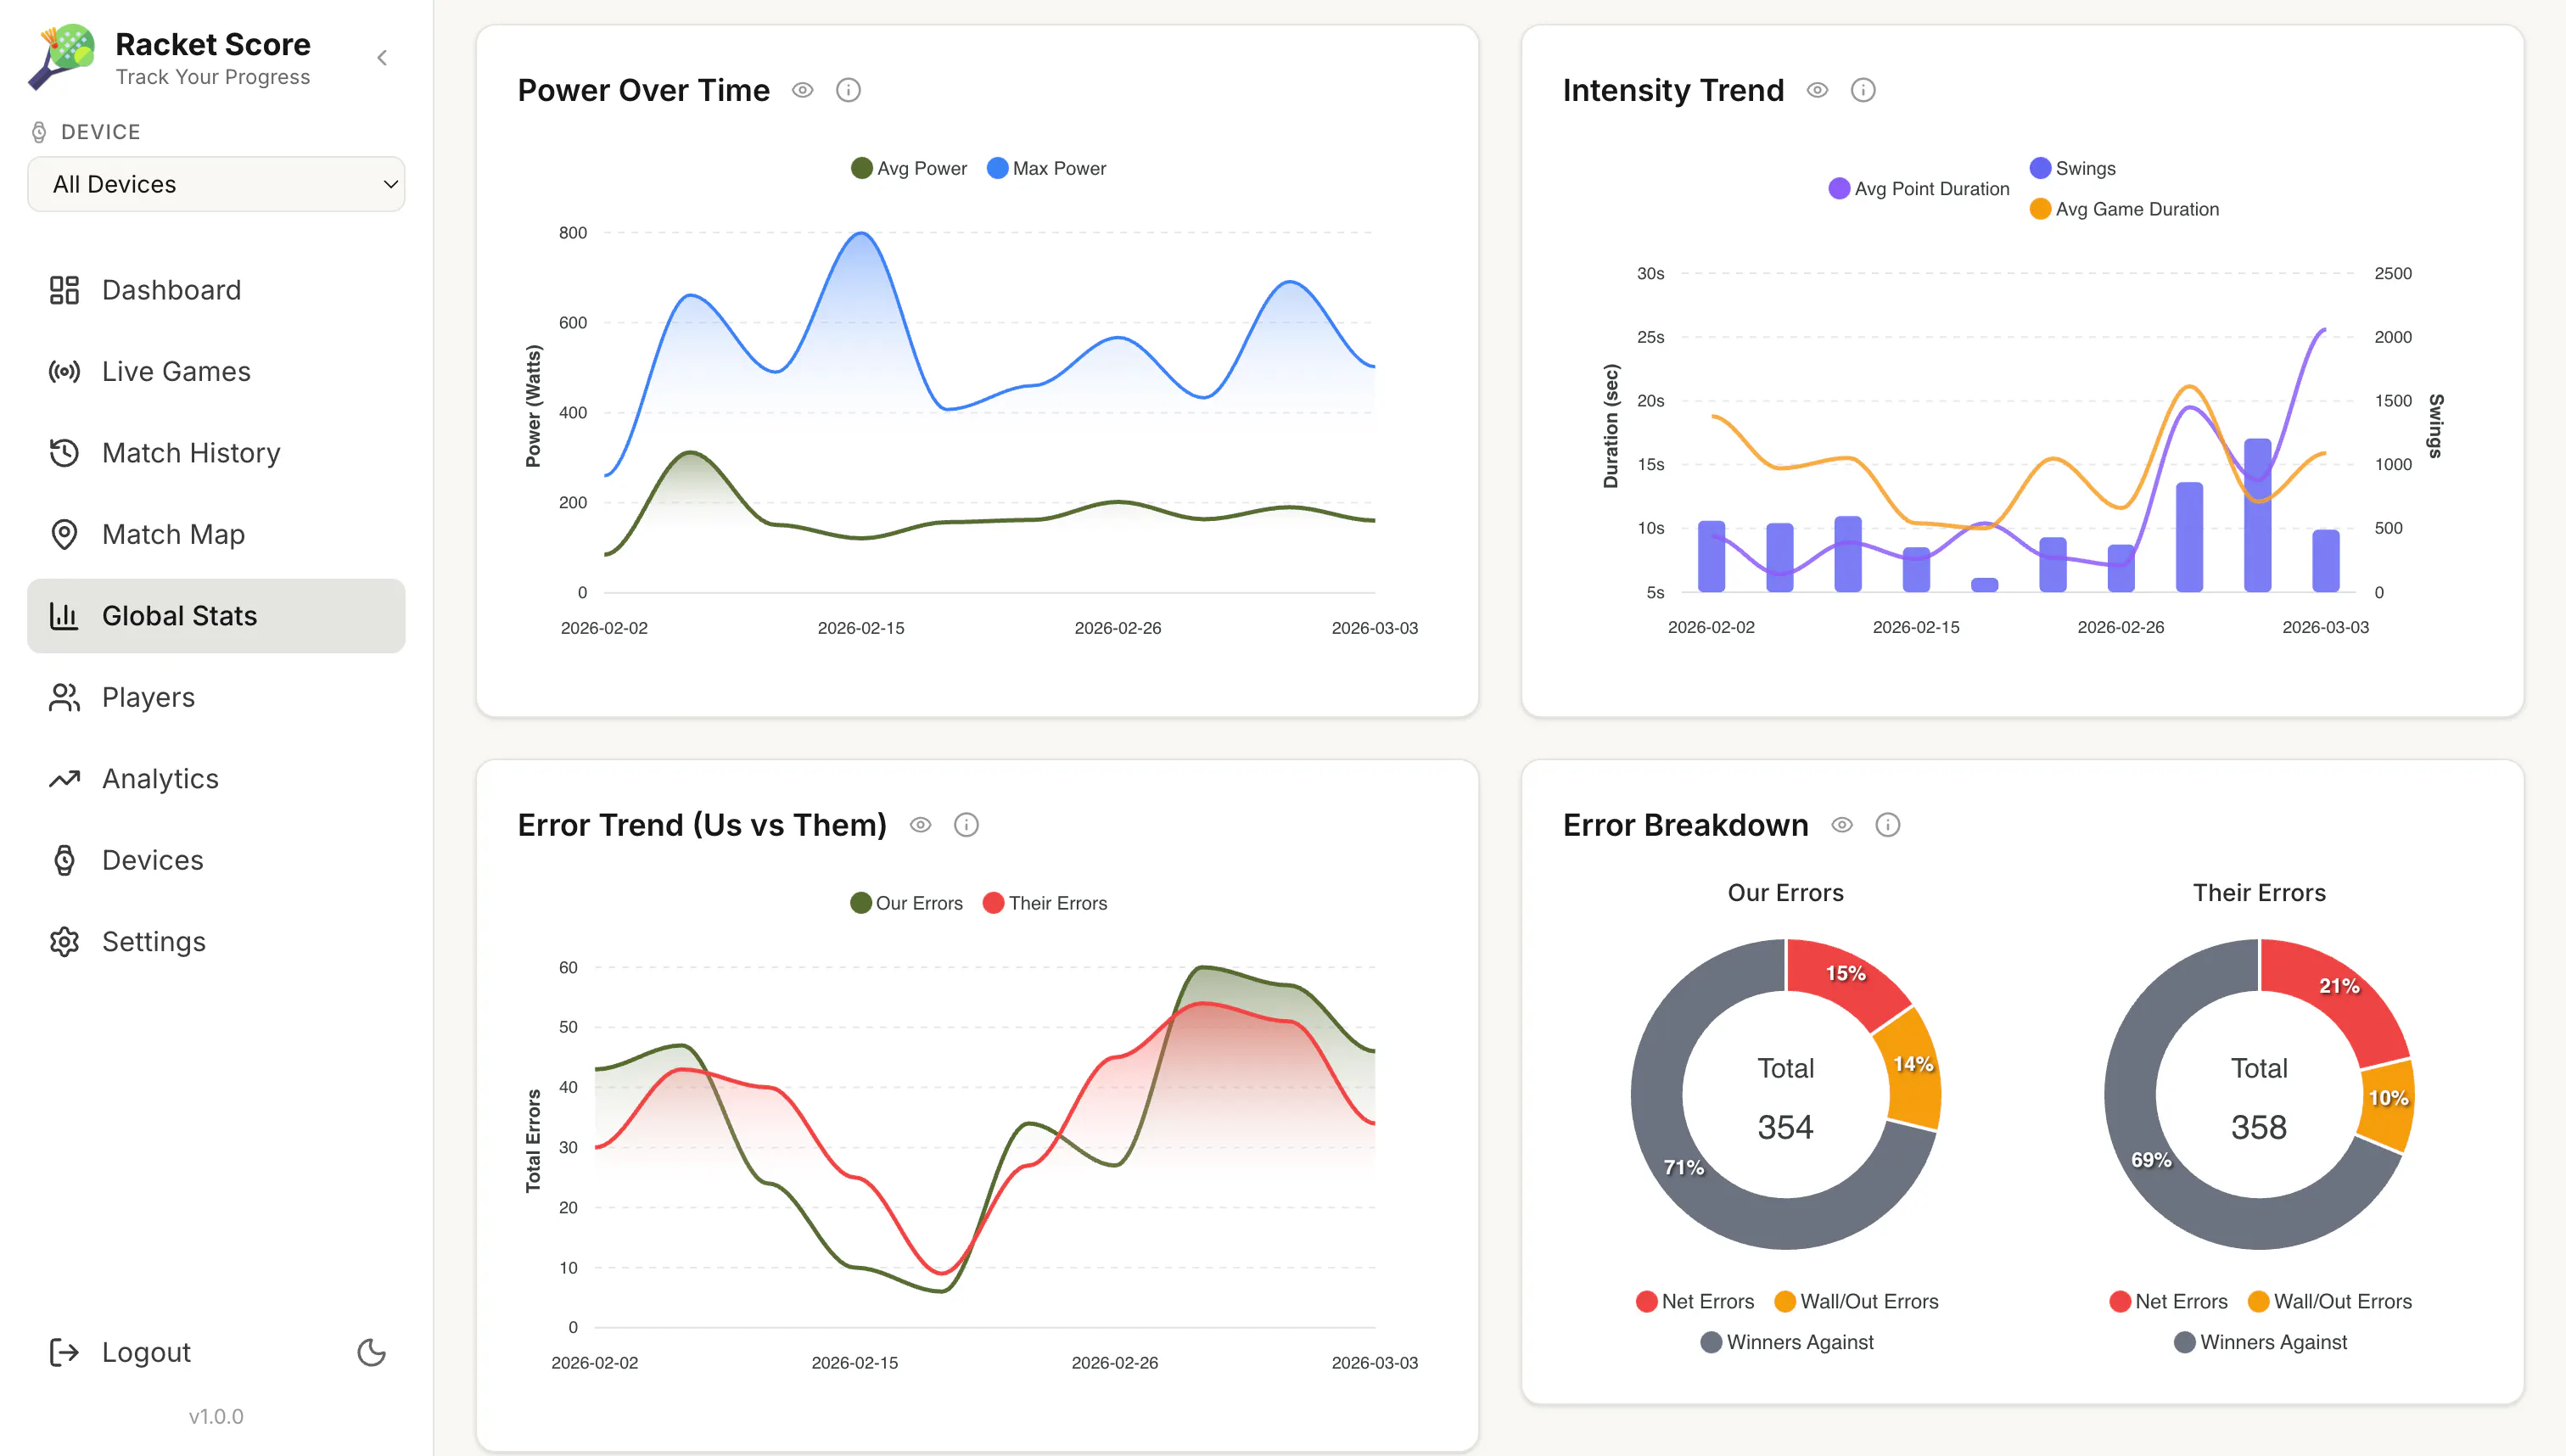Hide the Intensity Trend chart via eye icon
This screenshot has height=1456, width=2566.
pos(1817,90)
